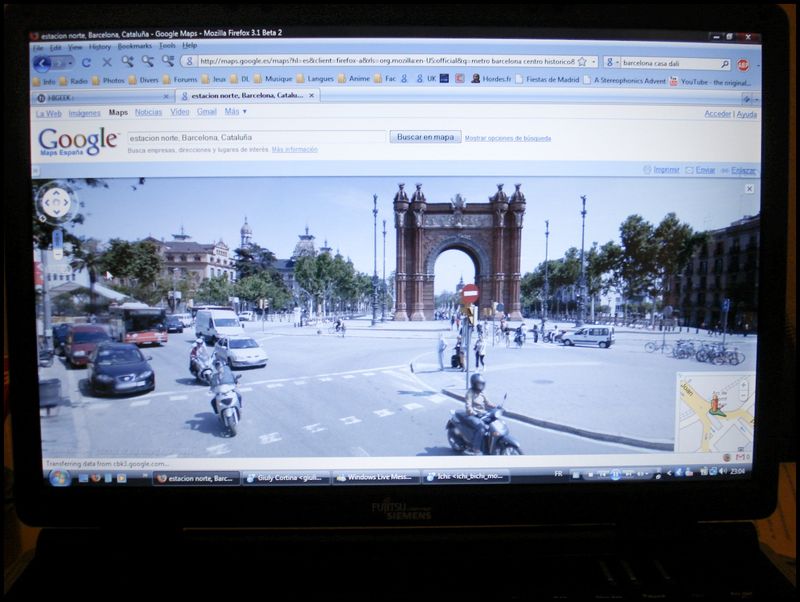The image size is (800, 602).
Task: Go to the Imágenes link
Action: [84, 113]
